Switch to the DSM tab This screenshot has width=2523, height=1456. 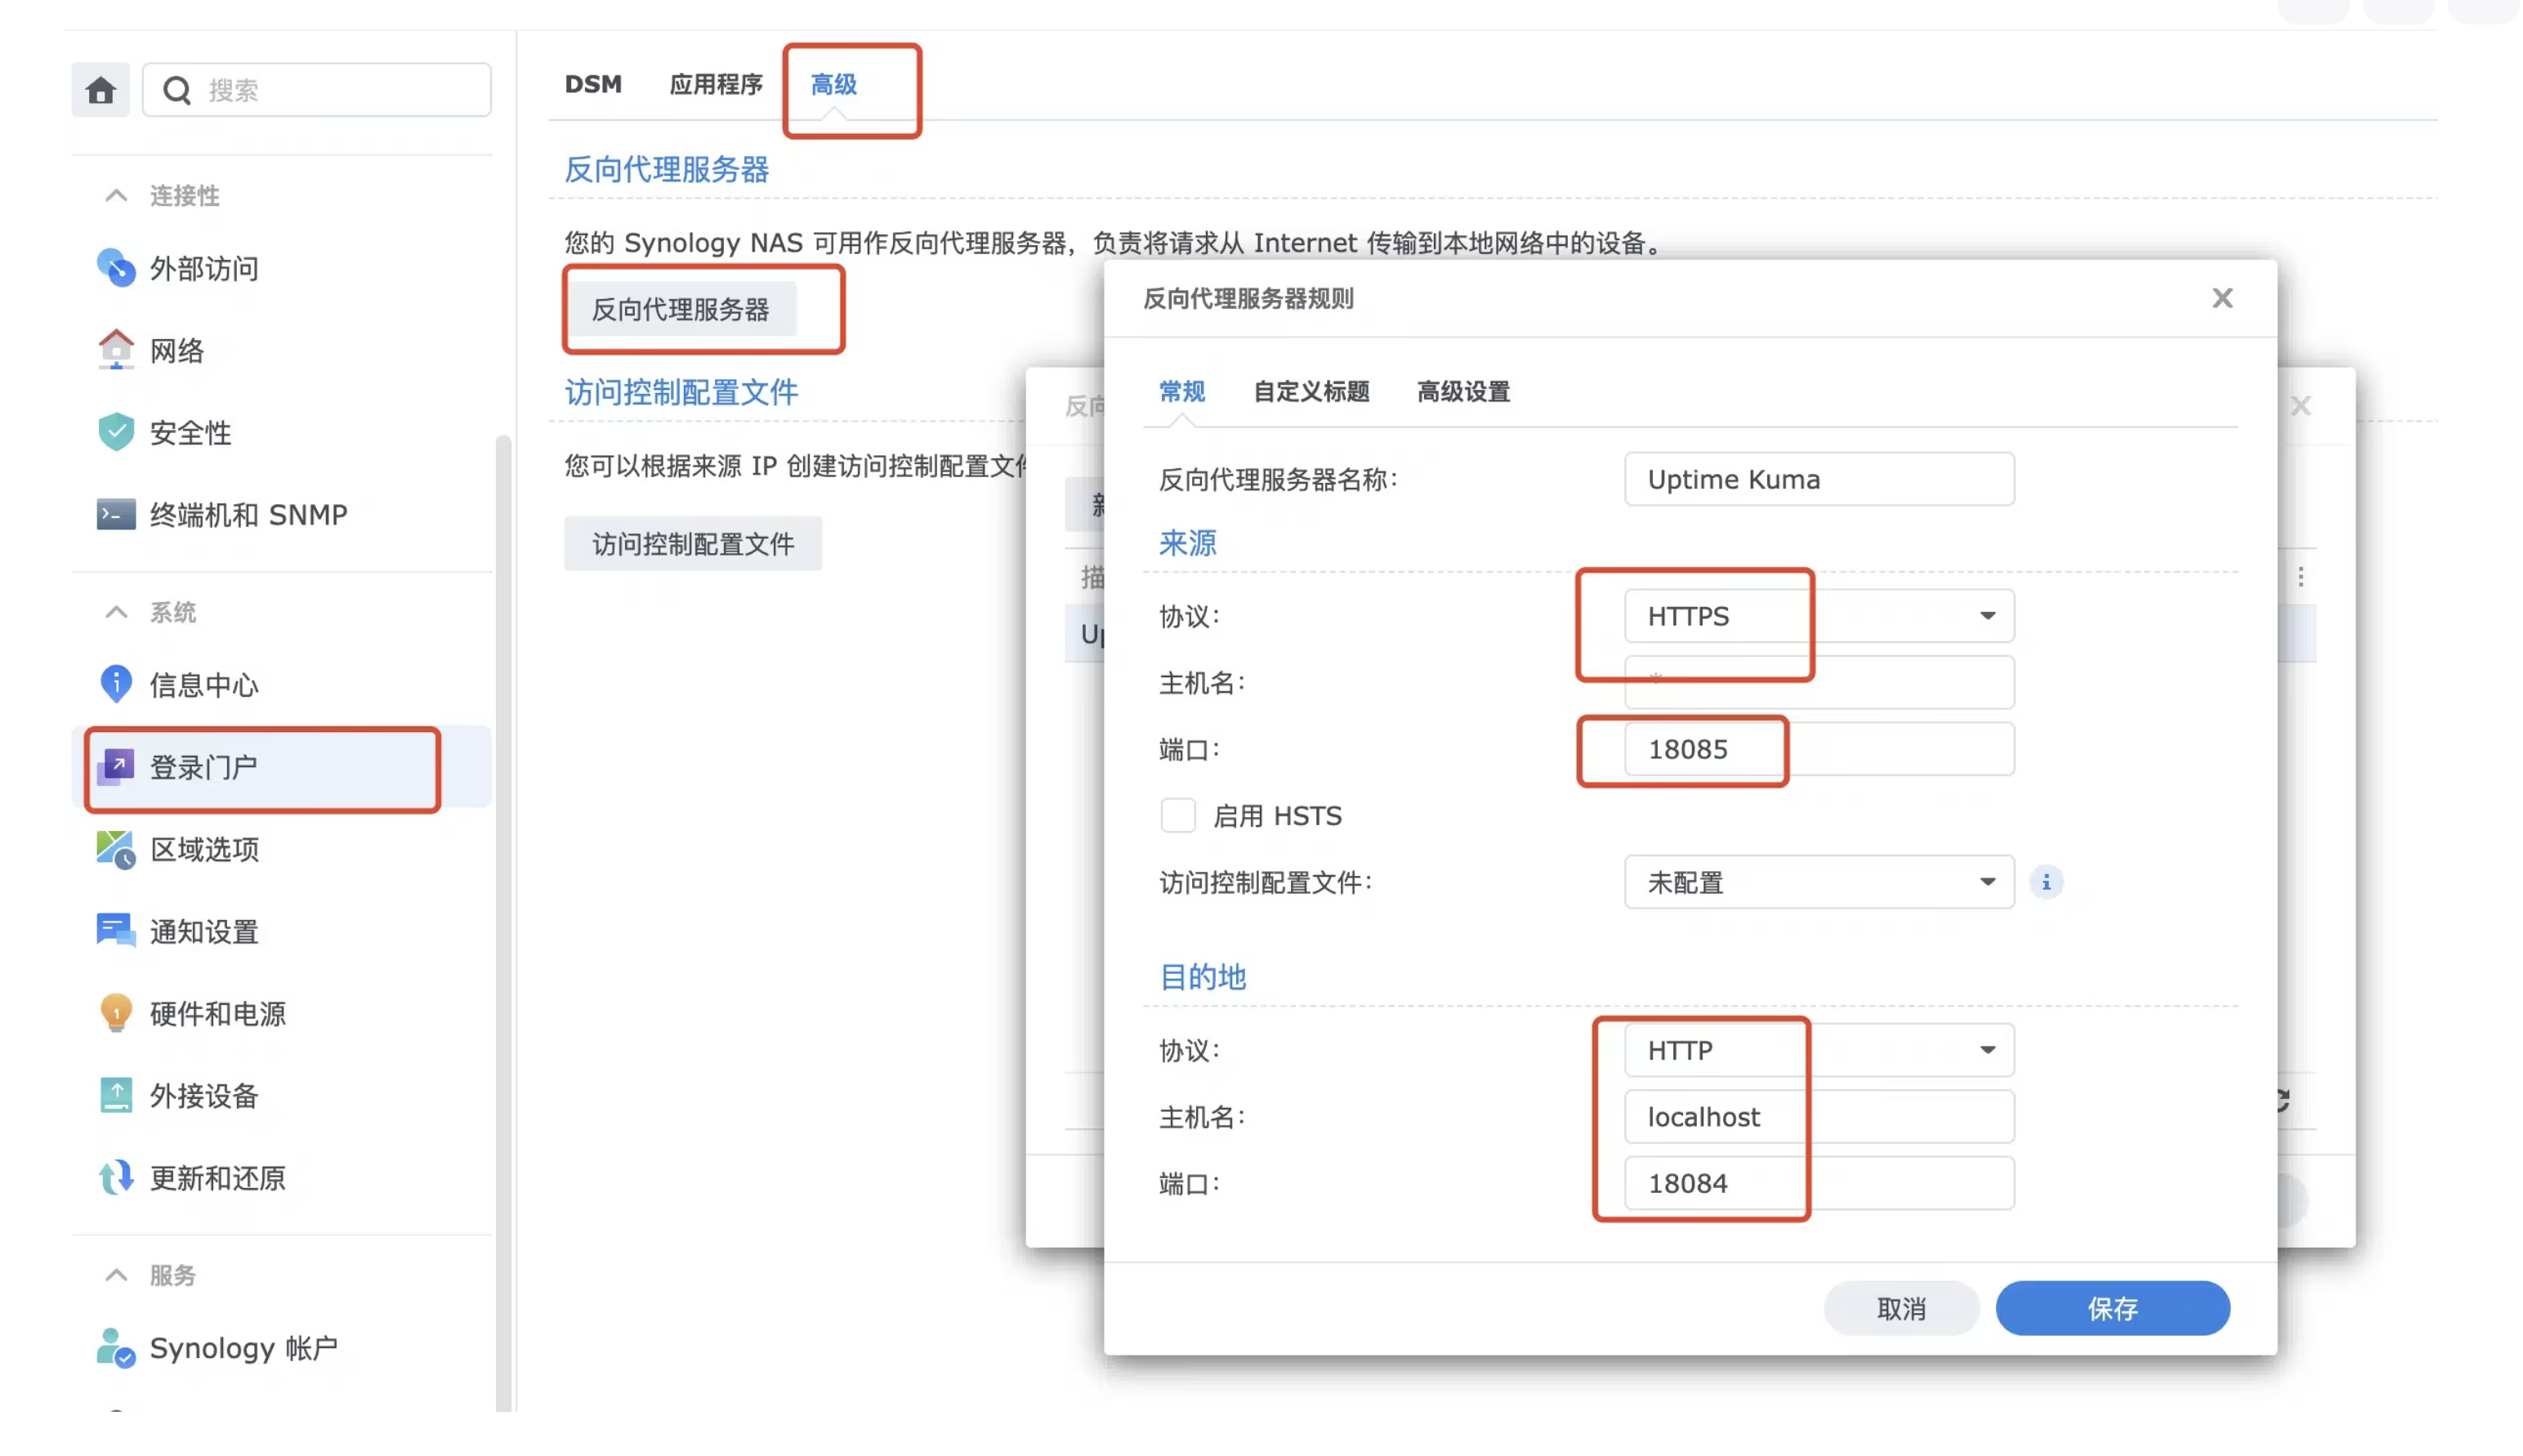pyautogui.click(x=592, y=84)
